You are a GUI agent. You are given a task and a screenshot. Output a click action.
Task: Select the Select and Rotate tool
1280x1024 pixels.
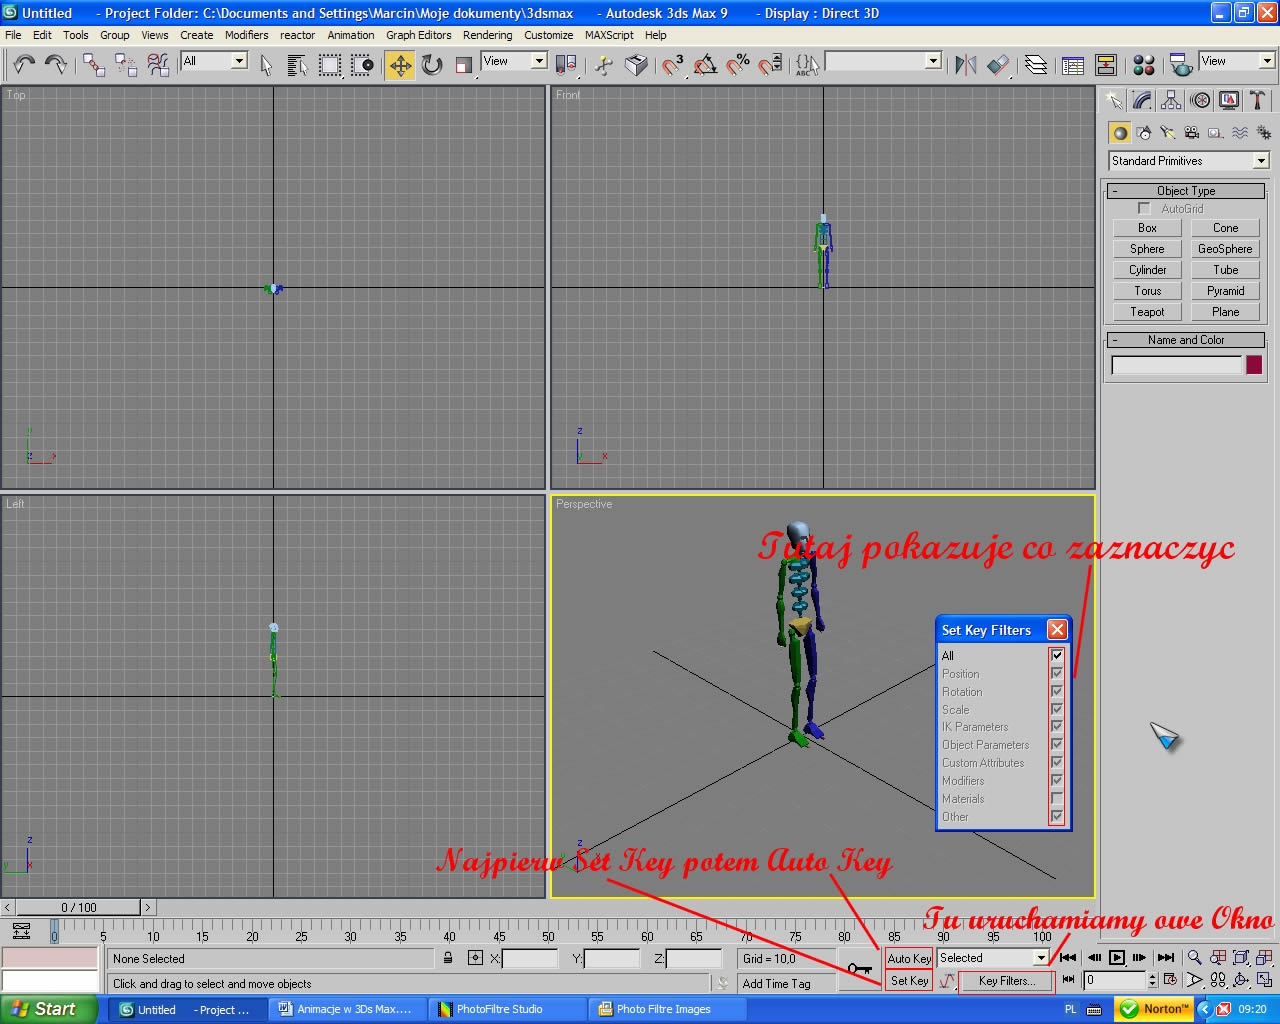coord(432,65)
